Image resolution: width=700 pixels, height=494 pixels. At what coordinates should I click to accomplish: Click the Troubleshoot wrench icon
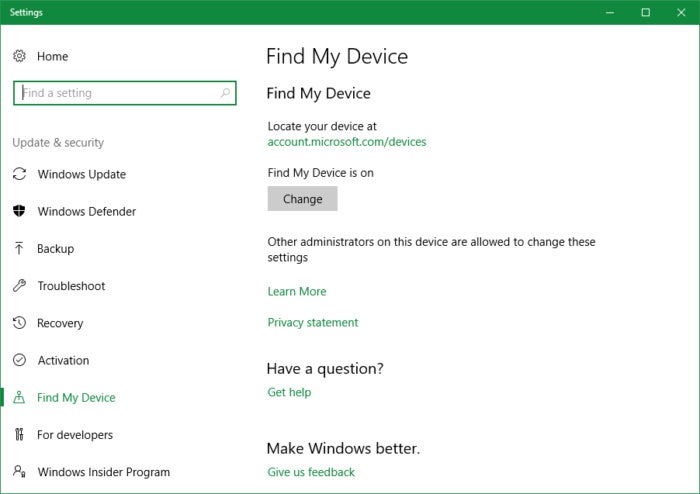coord(19,285)
